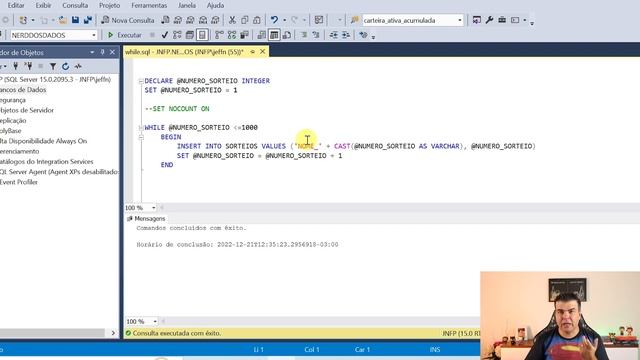Select the Objetos de Servidor tree node
This screenshot has width=640, height=360.
click(27, 110)
